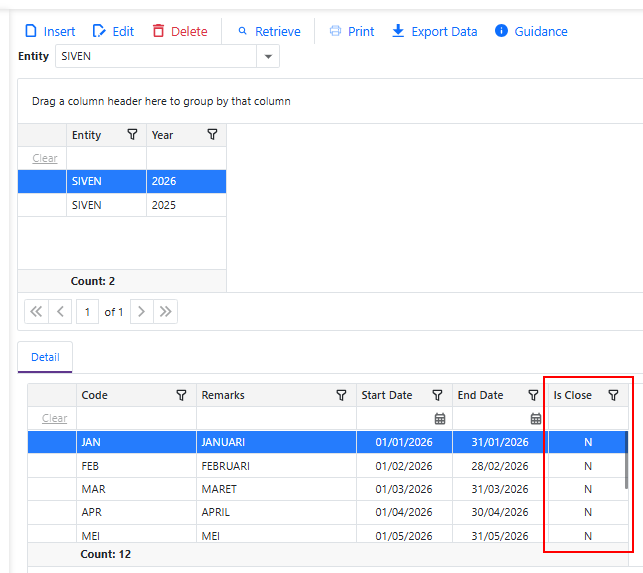
Task: Click the FEBRUARI remarks cell
Action: (276, 466)
